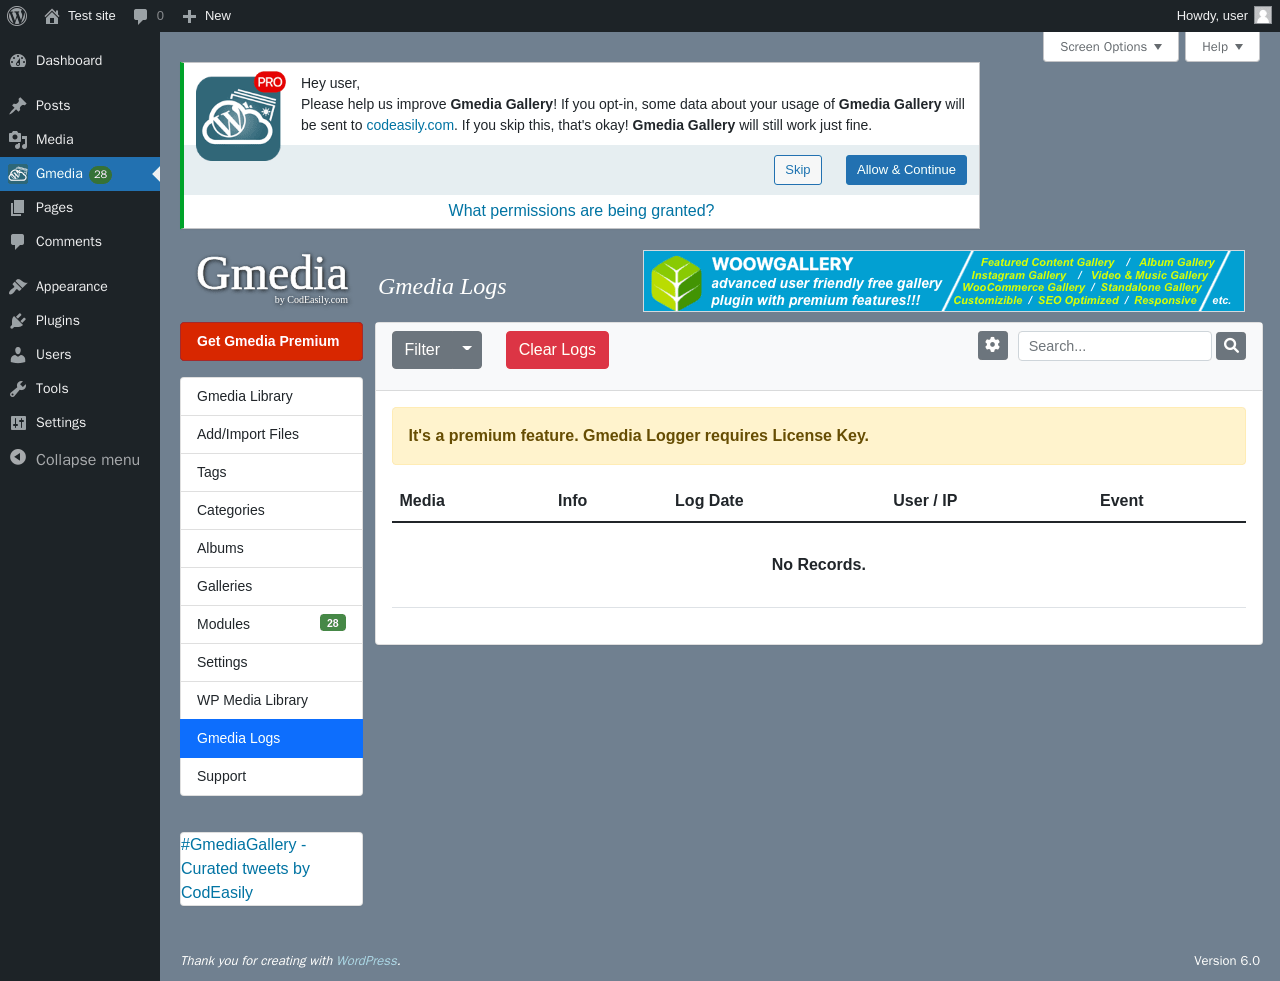Open Tags menu item

[x=271, y=472]
